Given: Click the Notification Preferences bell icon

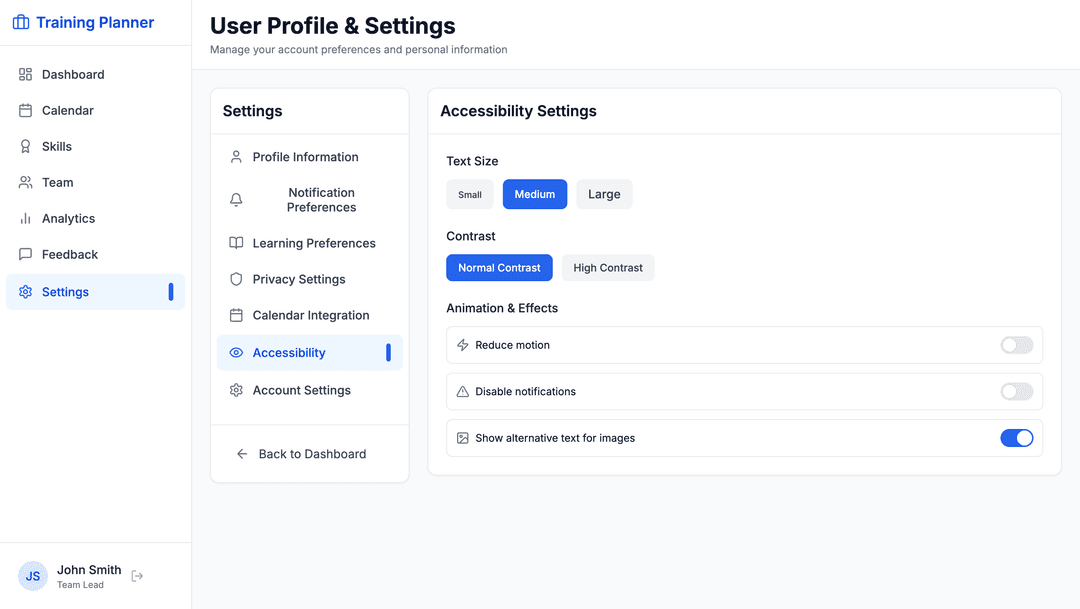Looking at the screenshot, I should coord(236,200).
